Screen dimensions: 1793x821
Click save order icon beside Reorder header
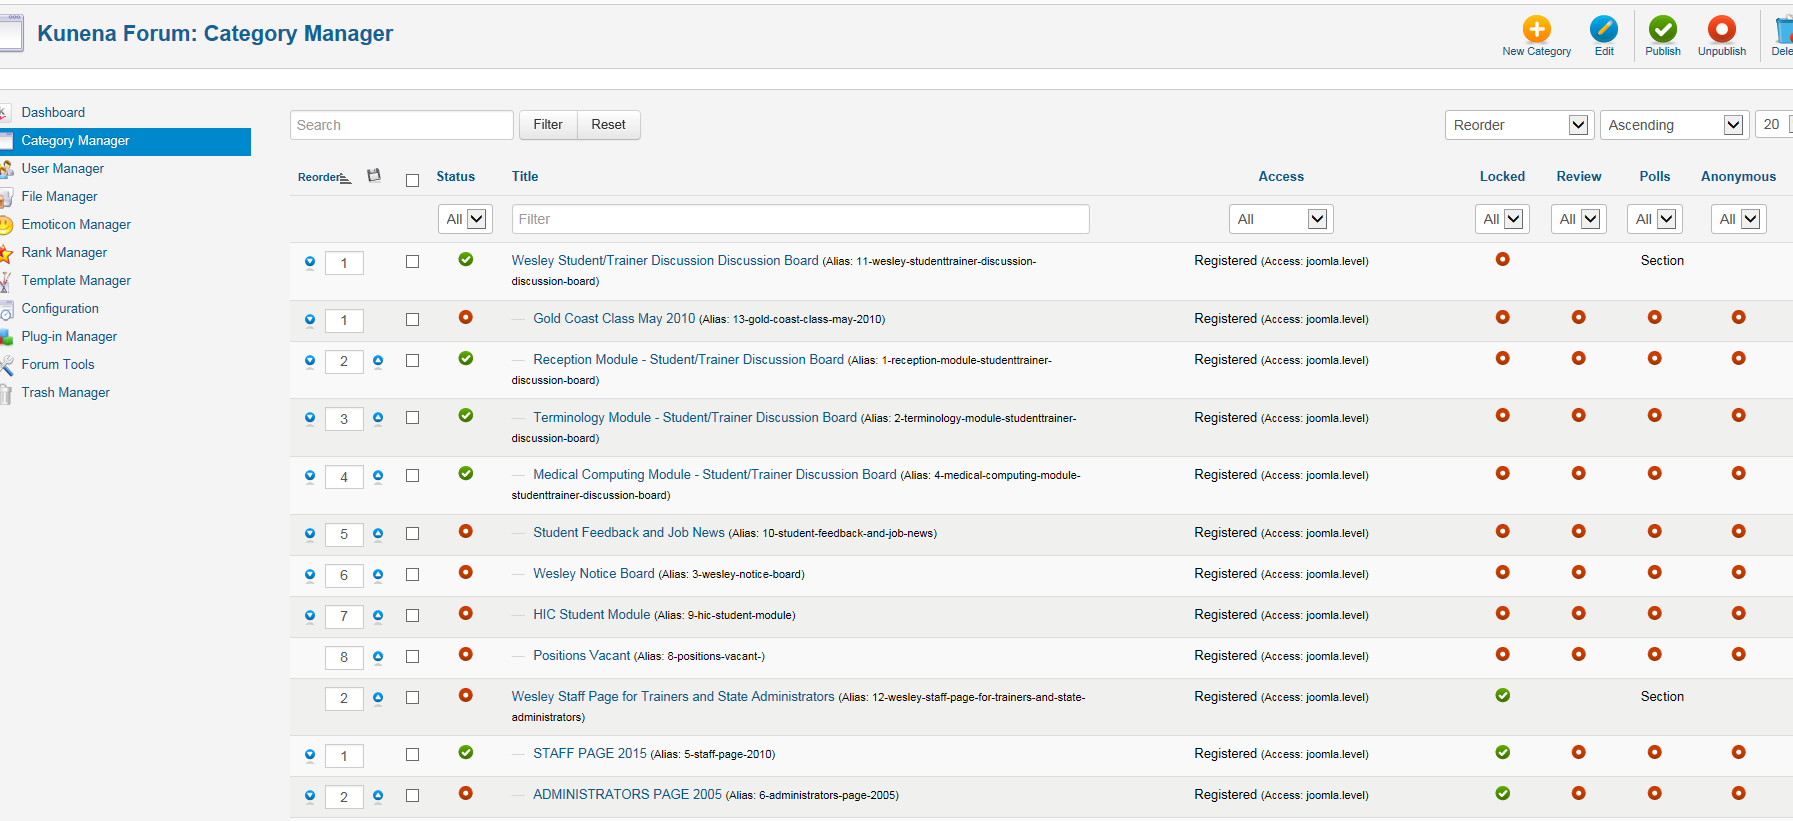(374, 176)
